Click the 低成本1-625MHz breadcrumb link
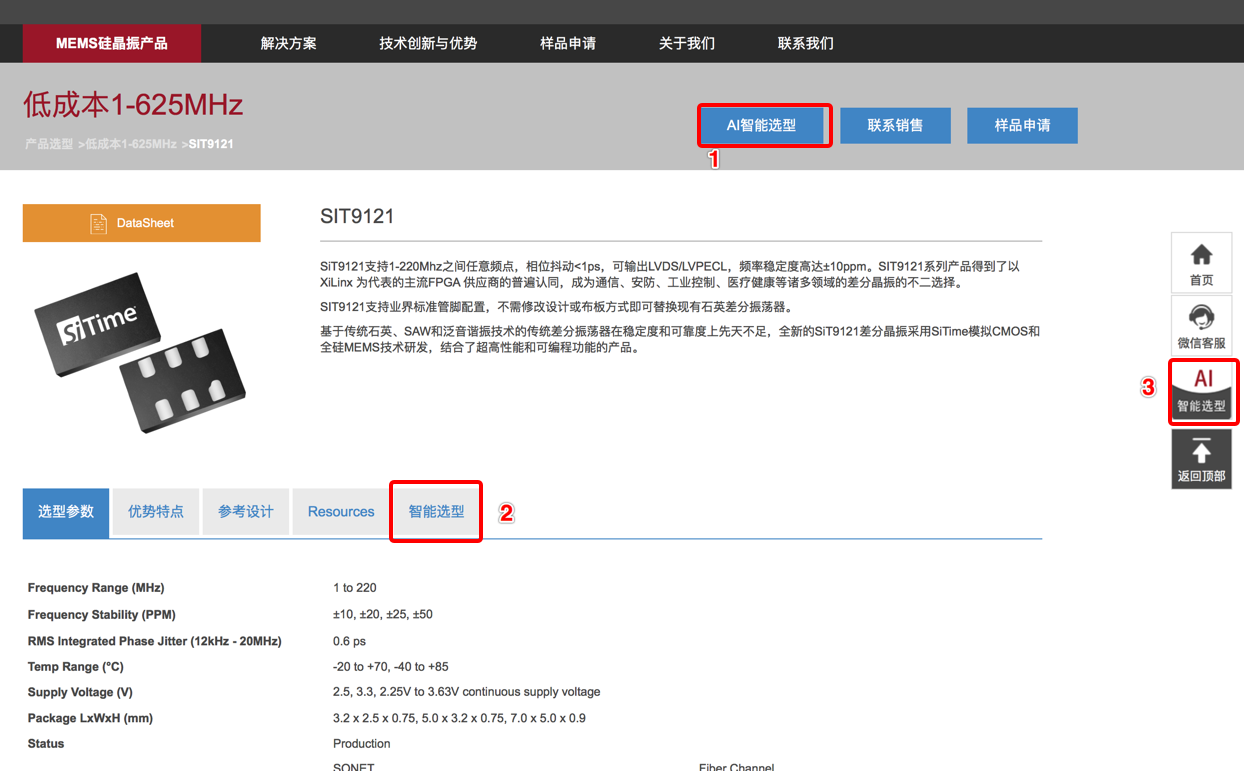This screenshot has width=1244, height=771. (x=131, y=144)
